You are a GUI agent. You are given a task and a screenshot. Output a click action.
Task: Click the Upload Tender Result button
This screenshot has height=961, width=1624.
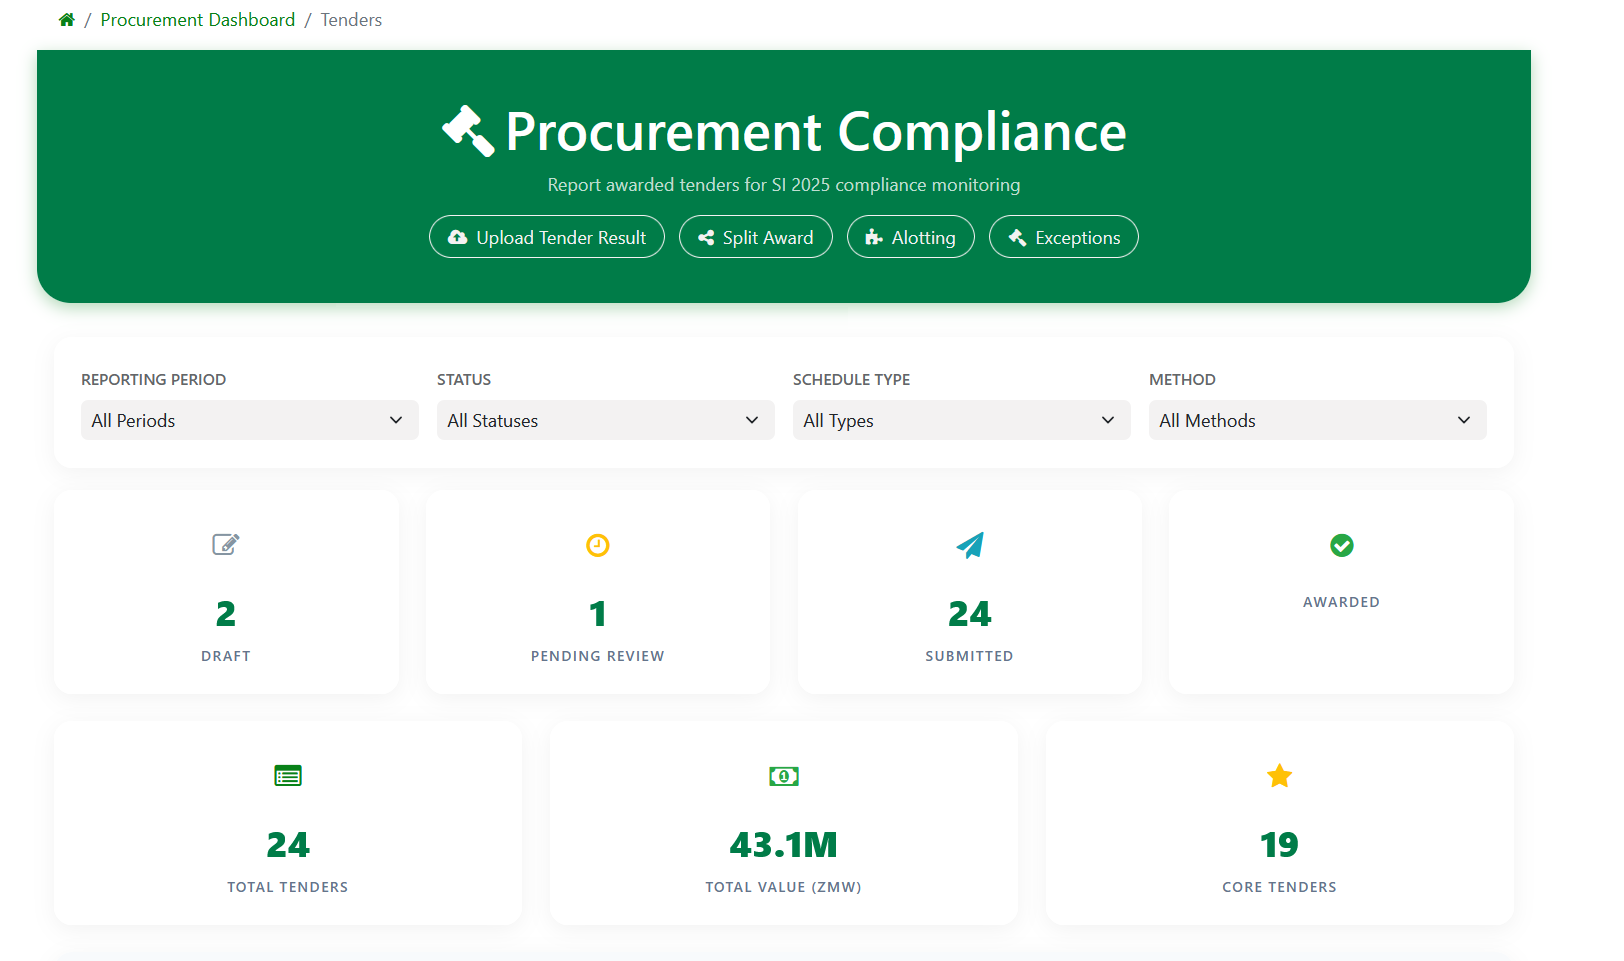547,237
